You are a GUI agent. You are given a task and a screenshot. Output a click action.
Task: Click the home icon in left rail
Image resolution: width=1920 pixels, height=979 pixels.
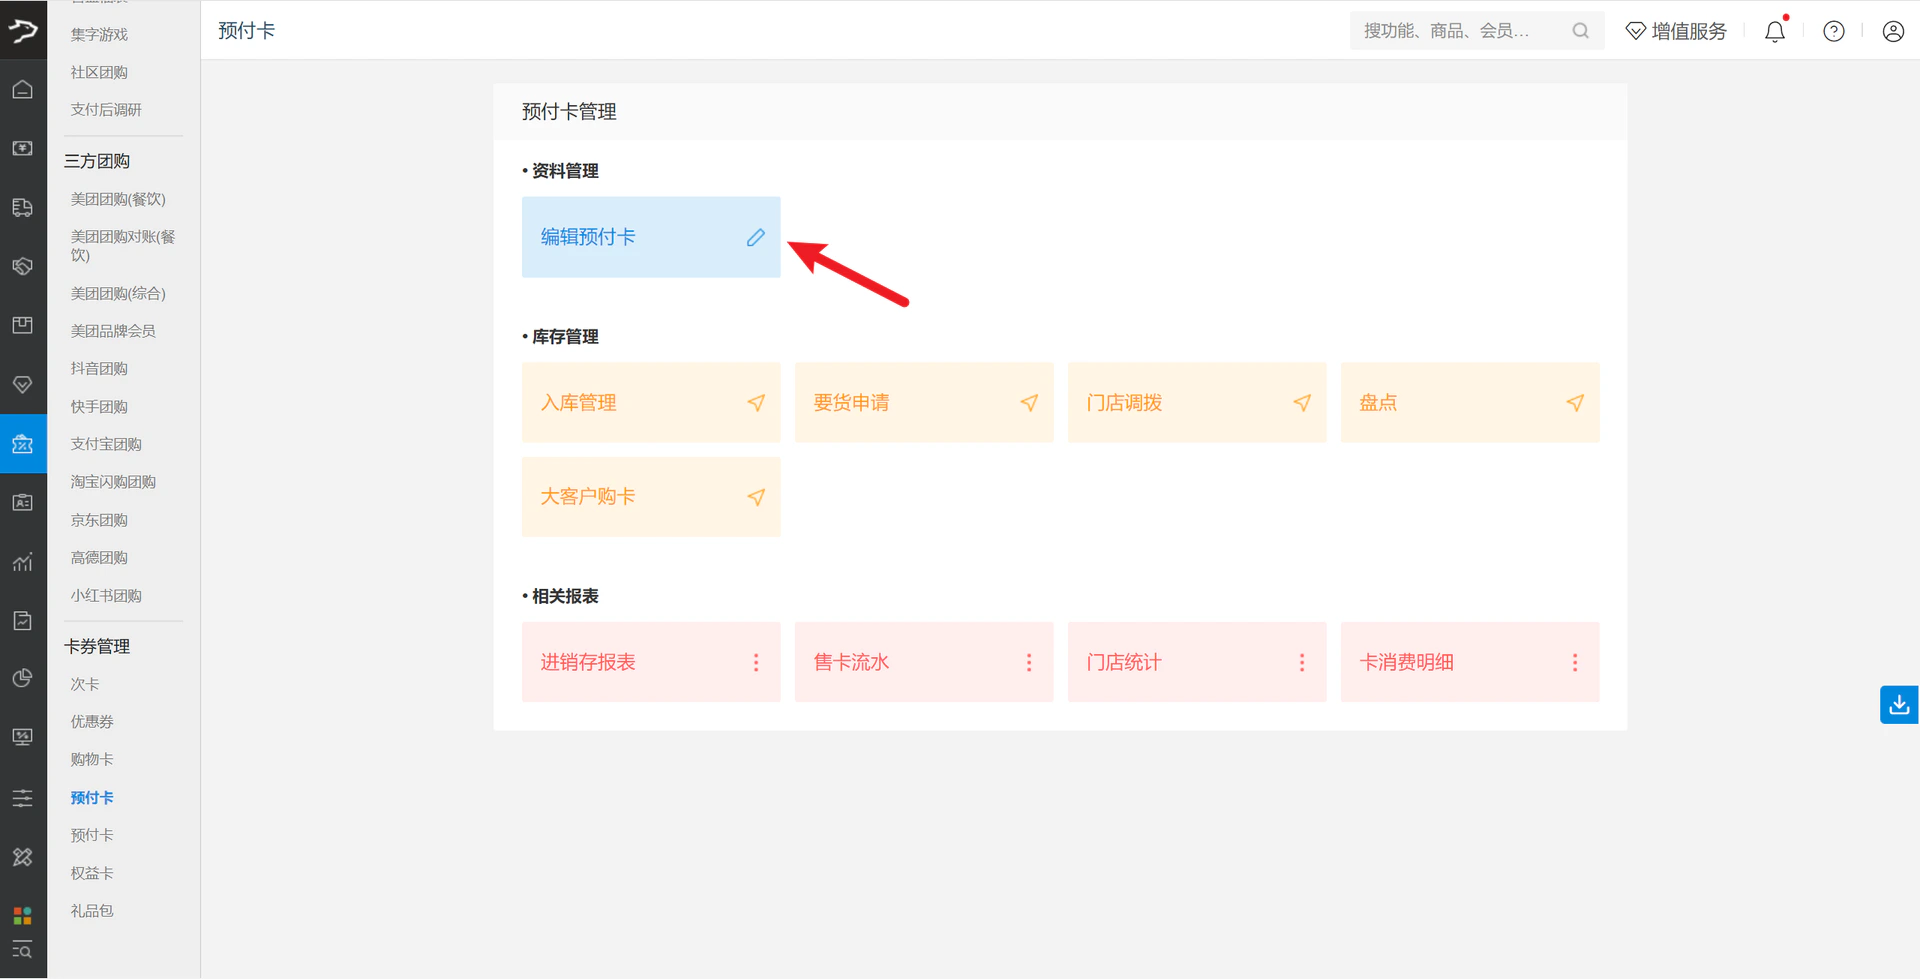[23, 90]
